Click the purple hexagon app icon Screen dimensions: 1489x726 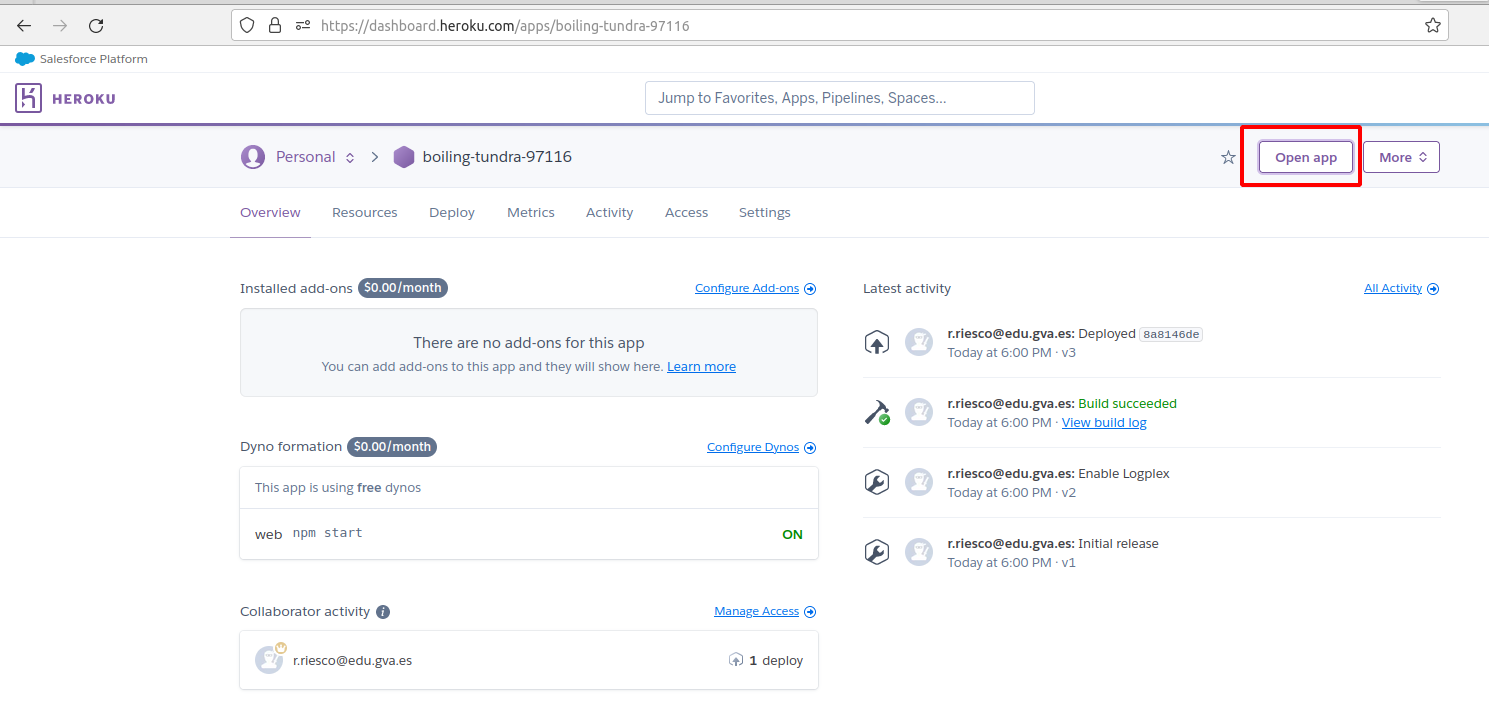404,157
